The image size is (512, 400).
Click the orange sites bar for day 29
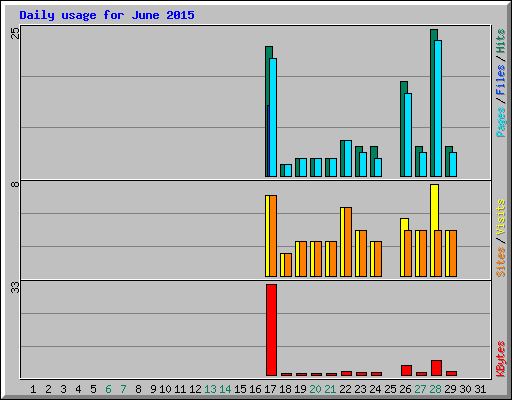point(453,253)
